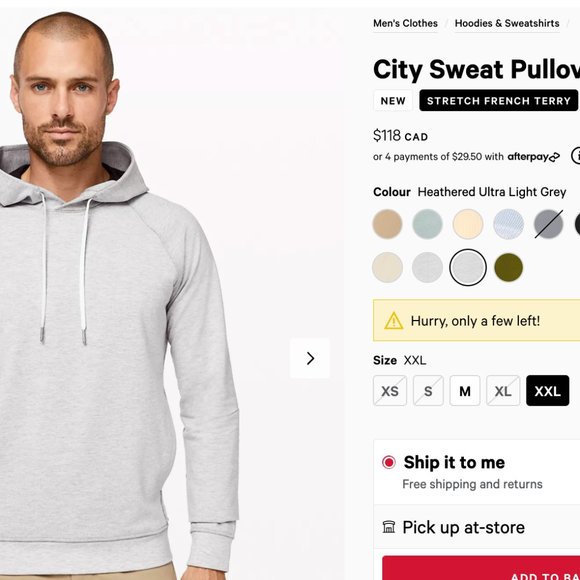Screen dimensions: 580x580
Task: Choose the crossed-out dark grey swatch
Action: click(549, 224)
